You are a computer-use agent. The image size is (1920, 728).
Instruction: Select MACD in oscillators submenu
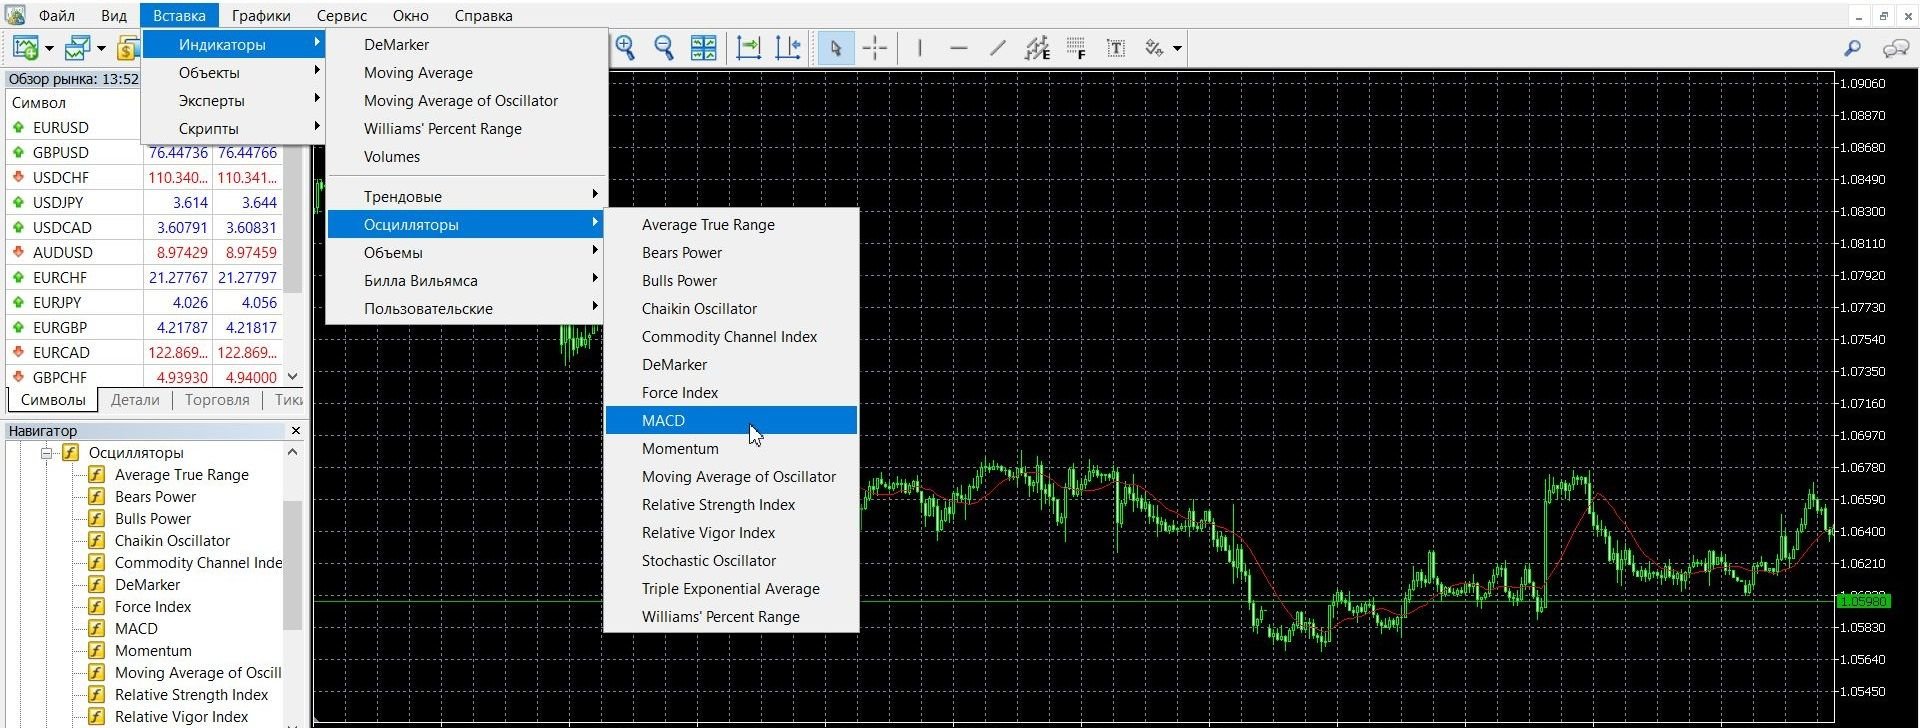731,420
